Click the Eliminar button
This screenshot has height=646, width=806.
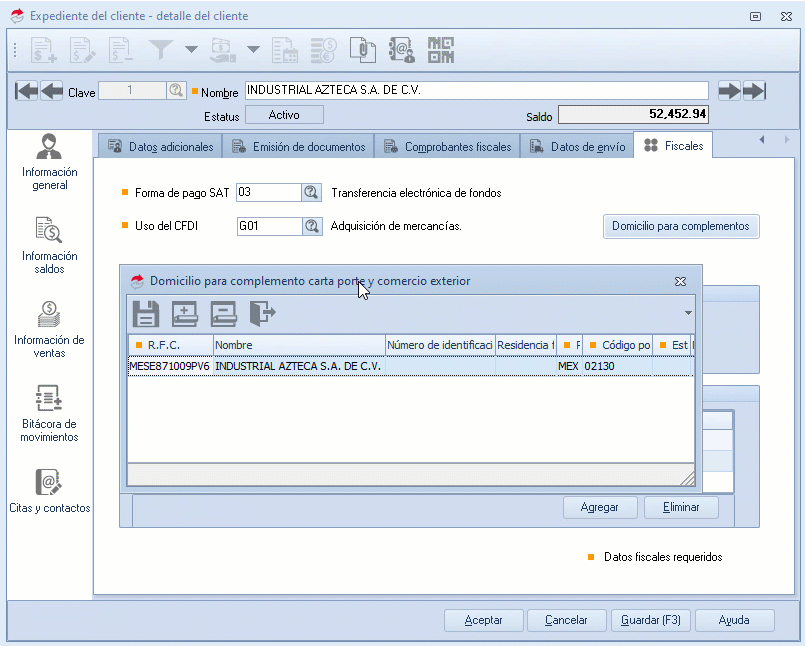point(681,507)
